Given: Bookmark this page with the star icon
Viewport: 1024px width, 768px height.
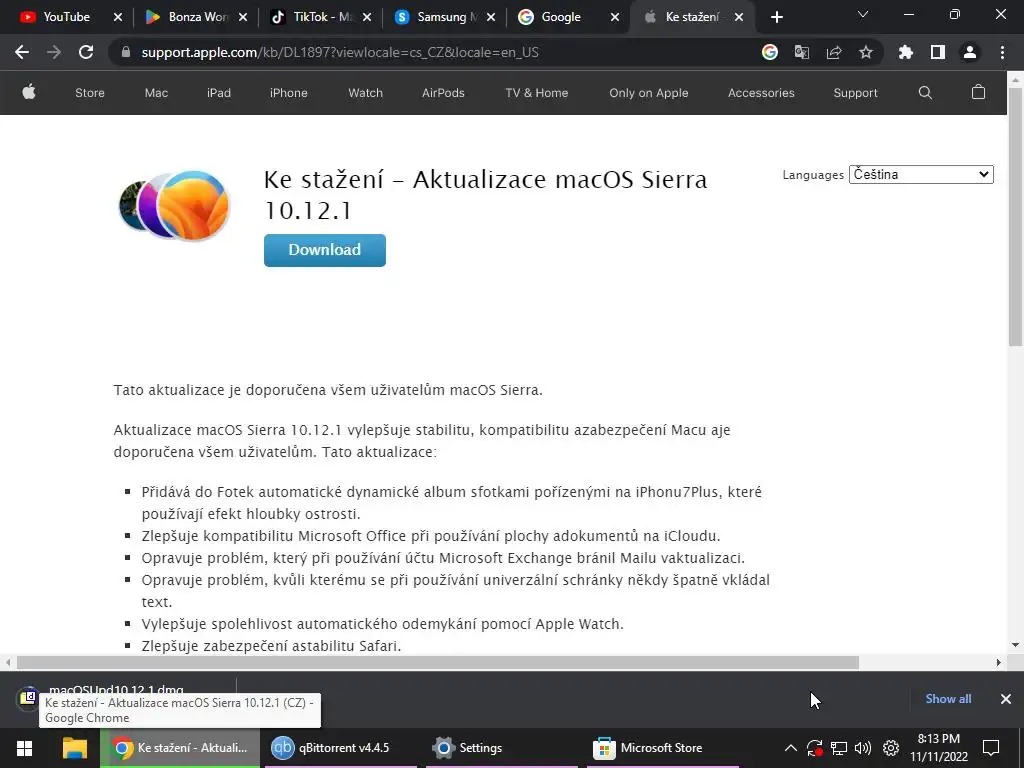Looking at the screenshot, I should [866, 52].
